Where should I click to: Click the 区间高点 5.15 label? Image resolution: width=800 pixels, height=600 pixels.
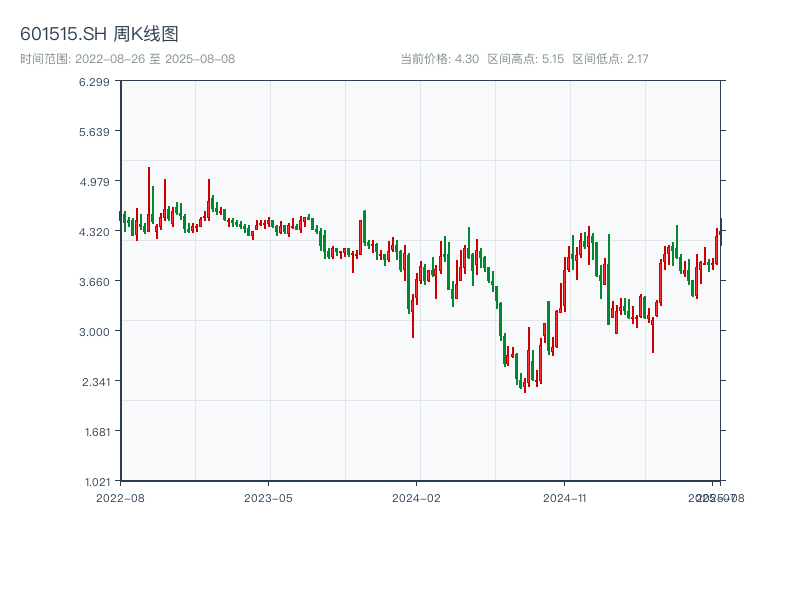(x=525, y=59)
